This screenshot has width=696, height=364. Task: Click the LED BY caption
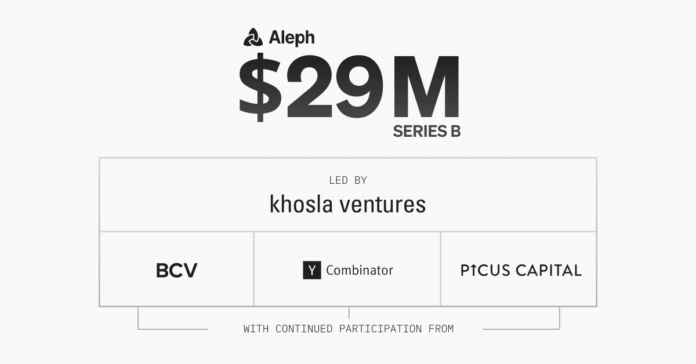pos(348,180)
